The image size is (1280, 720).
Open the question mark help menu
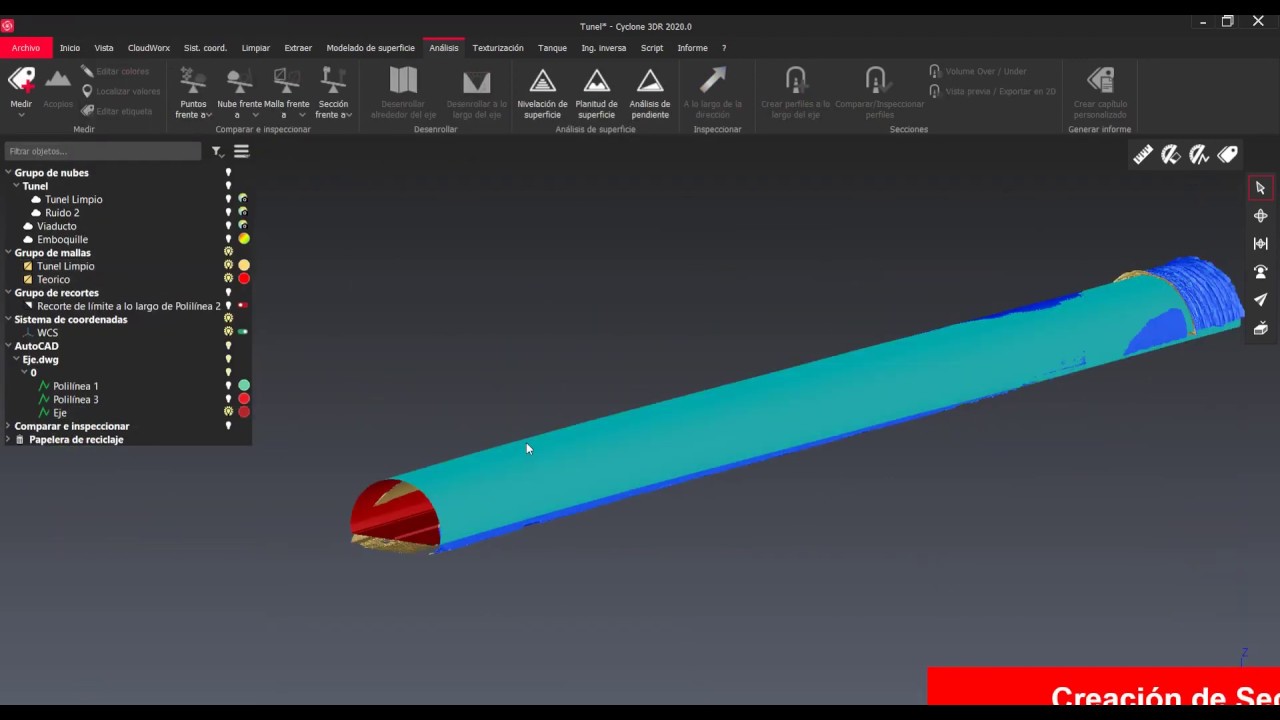(x=724, y=48)
